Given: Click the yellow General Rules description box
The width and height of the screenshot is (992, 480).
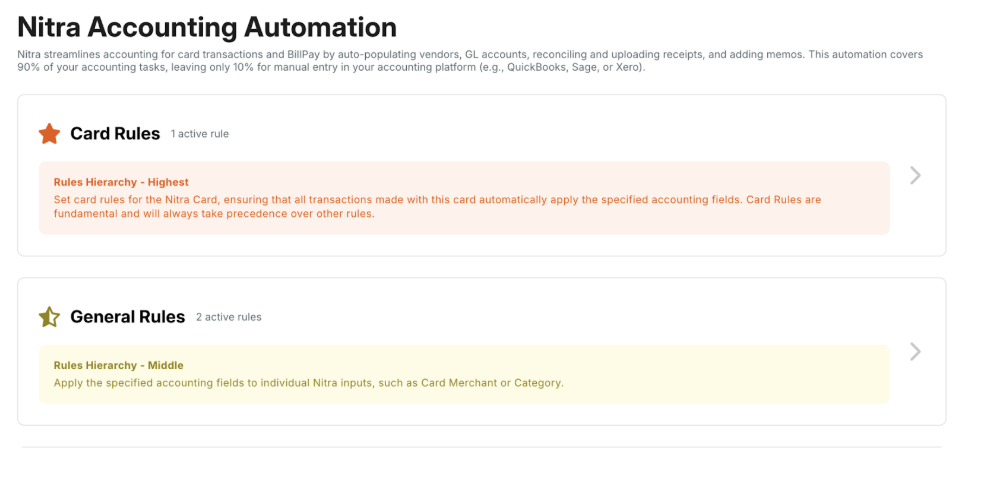Looking at the screenshot, I should (464, 374).
